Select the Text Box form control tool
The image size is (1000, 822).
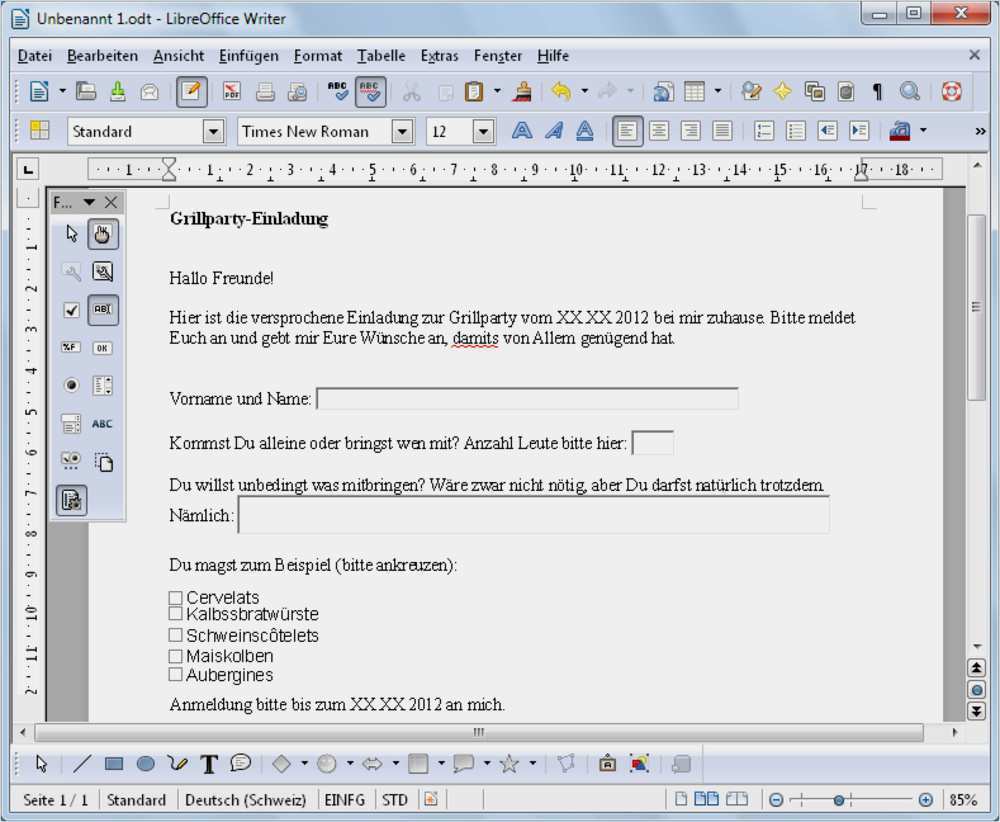point(103,310)
